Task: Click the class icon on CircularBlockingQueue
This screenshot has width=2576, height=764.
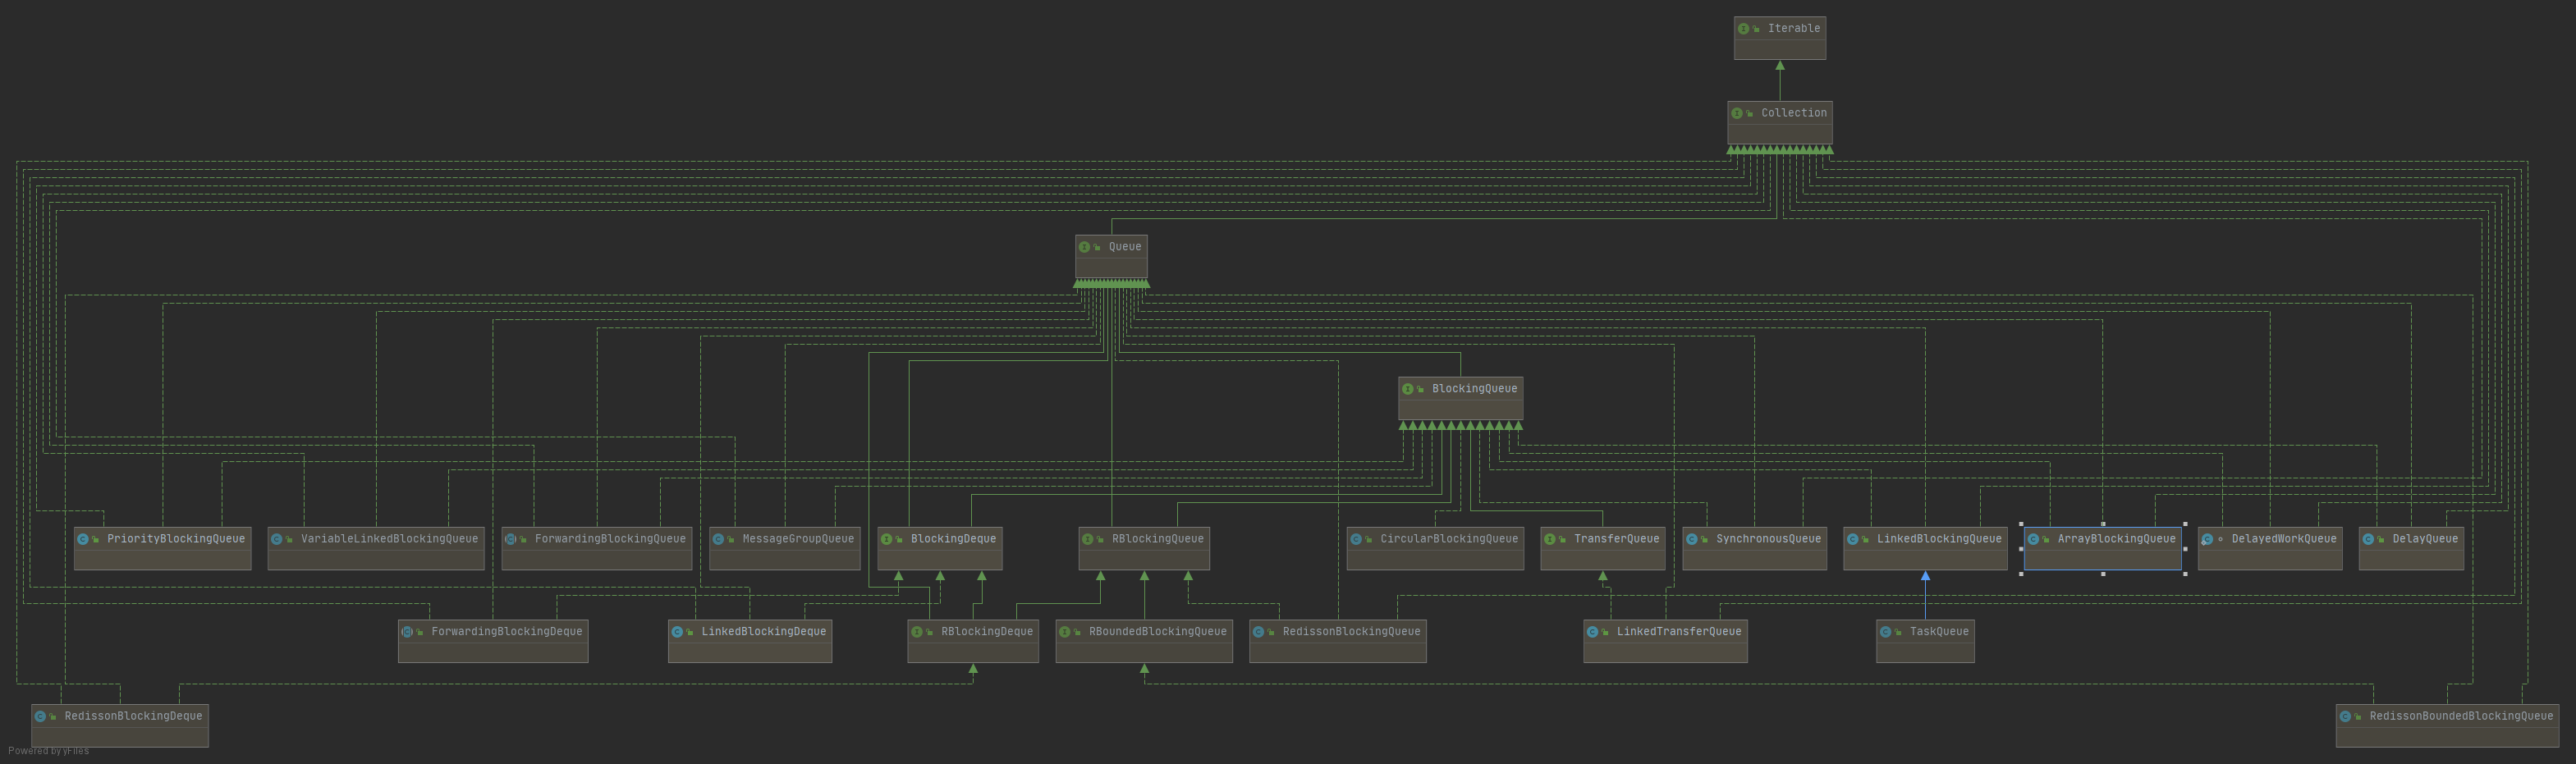Action: click(x=1356, y=539)
